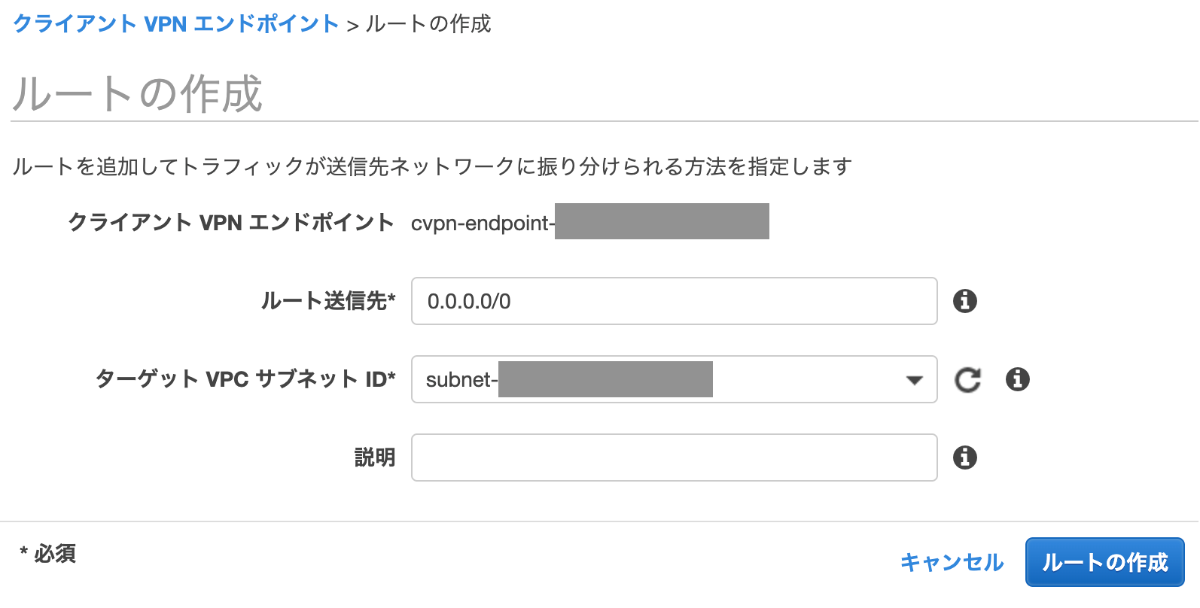Image resolution: width=1200 pixels, height=608 pixels.
Task: Show info tooltip for 説明 field
Action: click(965, 457)
